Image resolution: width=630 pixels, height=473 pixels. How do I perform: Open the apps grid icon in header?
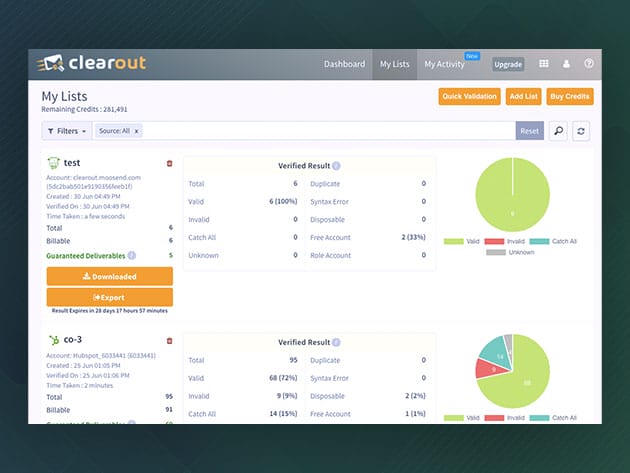click(544, 64)
